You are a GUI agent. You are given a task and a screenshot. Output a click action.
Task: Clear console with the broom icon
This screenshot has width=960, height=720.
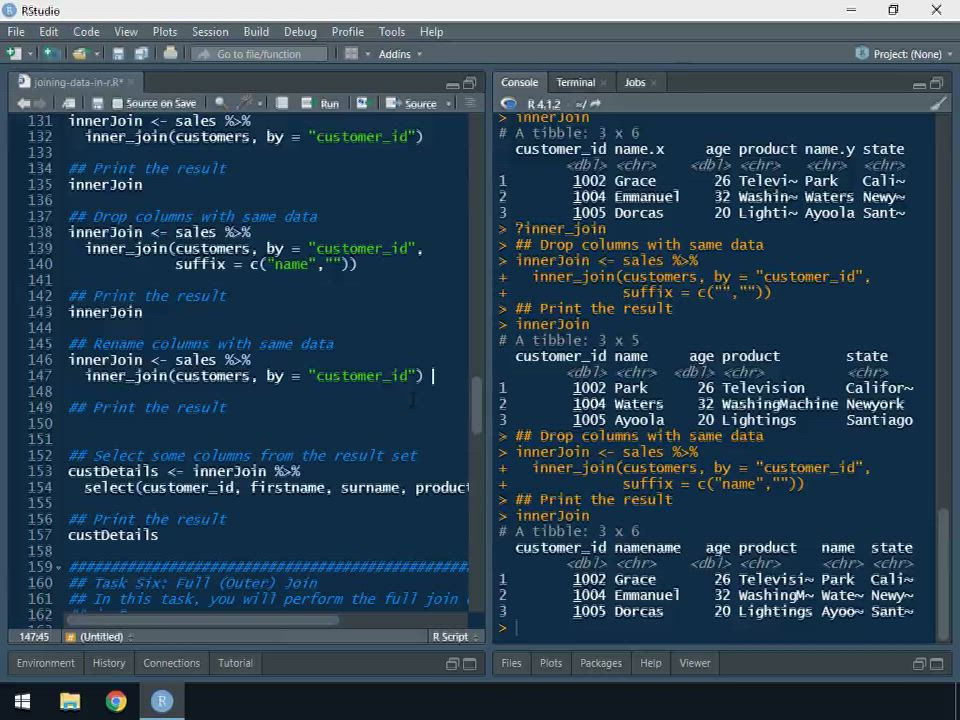(938, 103)
